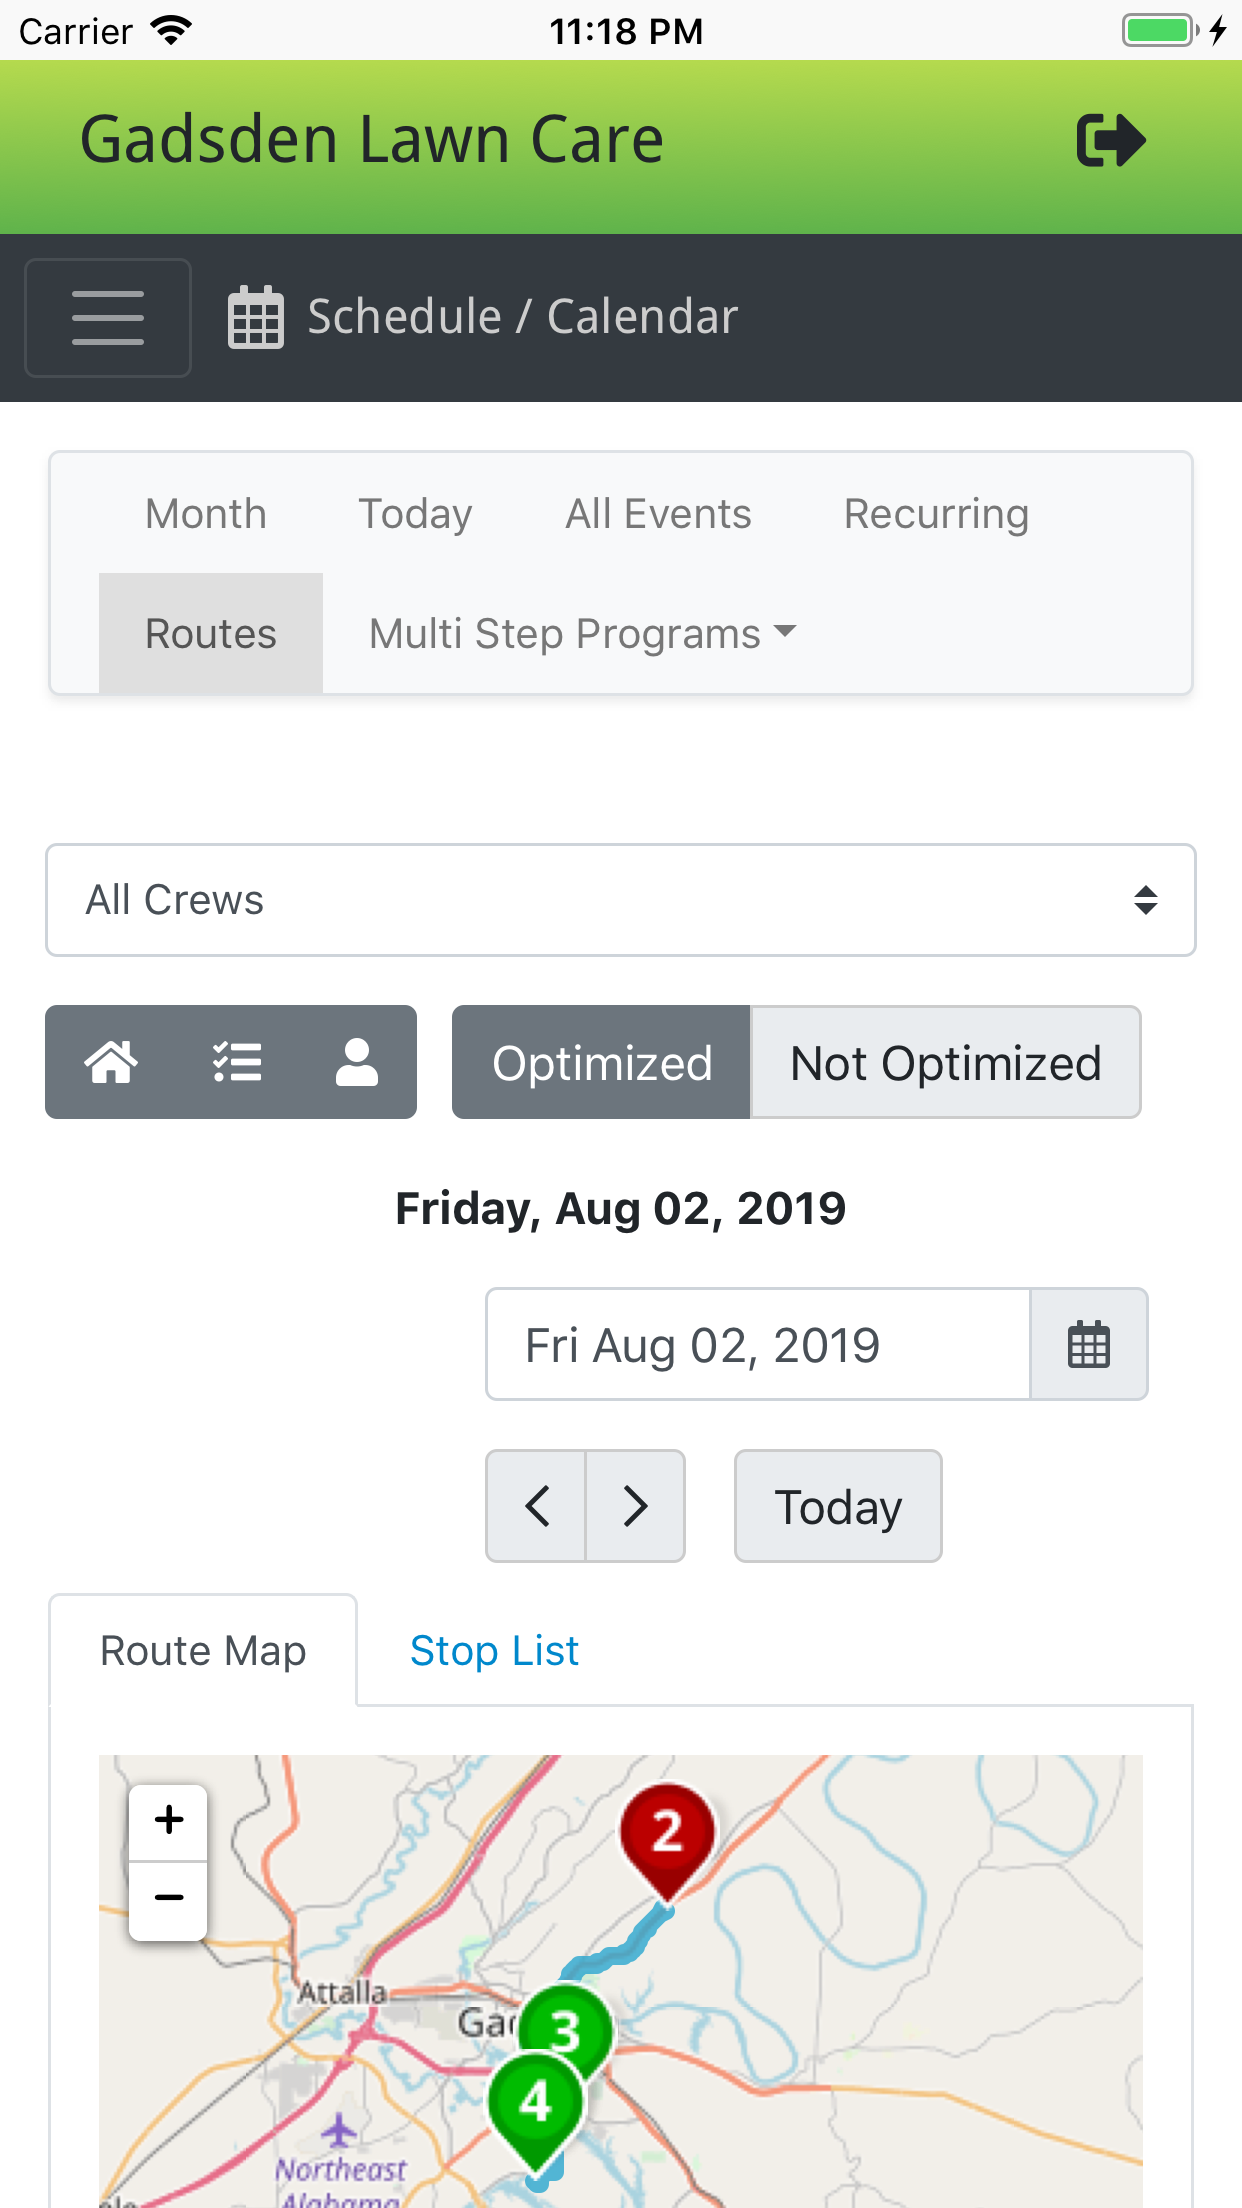The image size is (1242, 2208).
Task: Expand the Multi Step Programs menu
Action: click(x=582, y=634)
